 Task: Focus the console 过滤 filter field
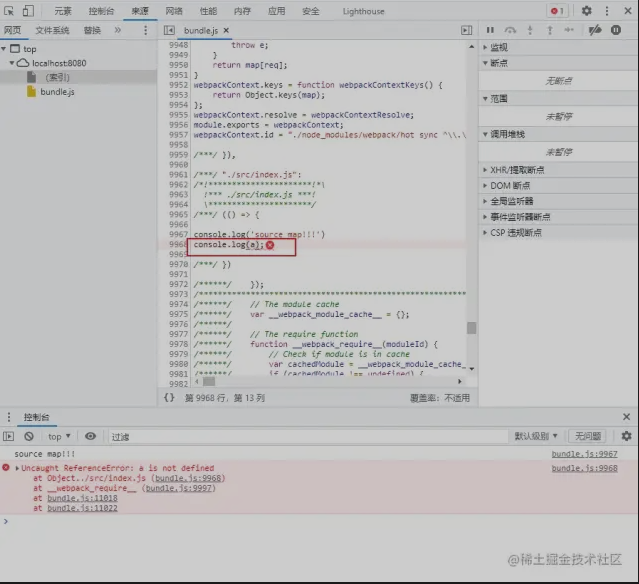pos(308,436)
